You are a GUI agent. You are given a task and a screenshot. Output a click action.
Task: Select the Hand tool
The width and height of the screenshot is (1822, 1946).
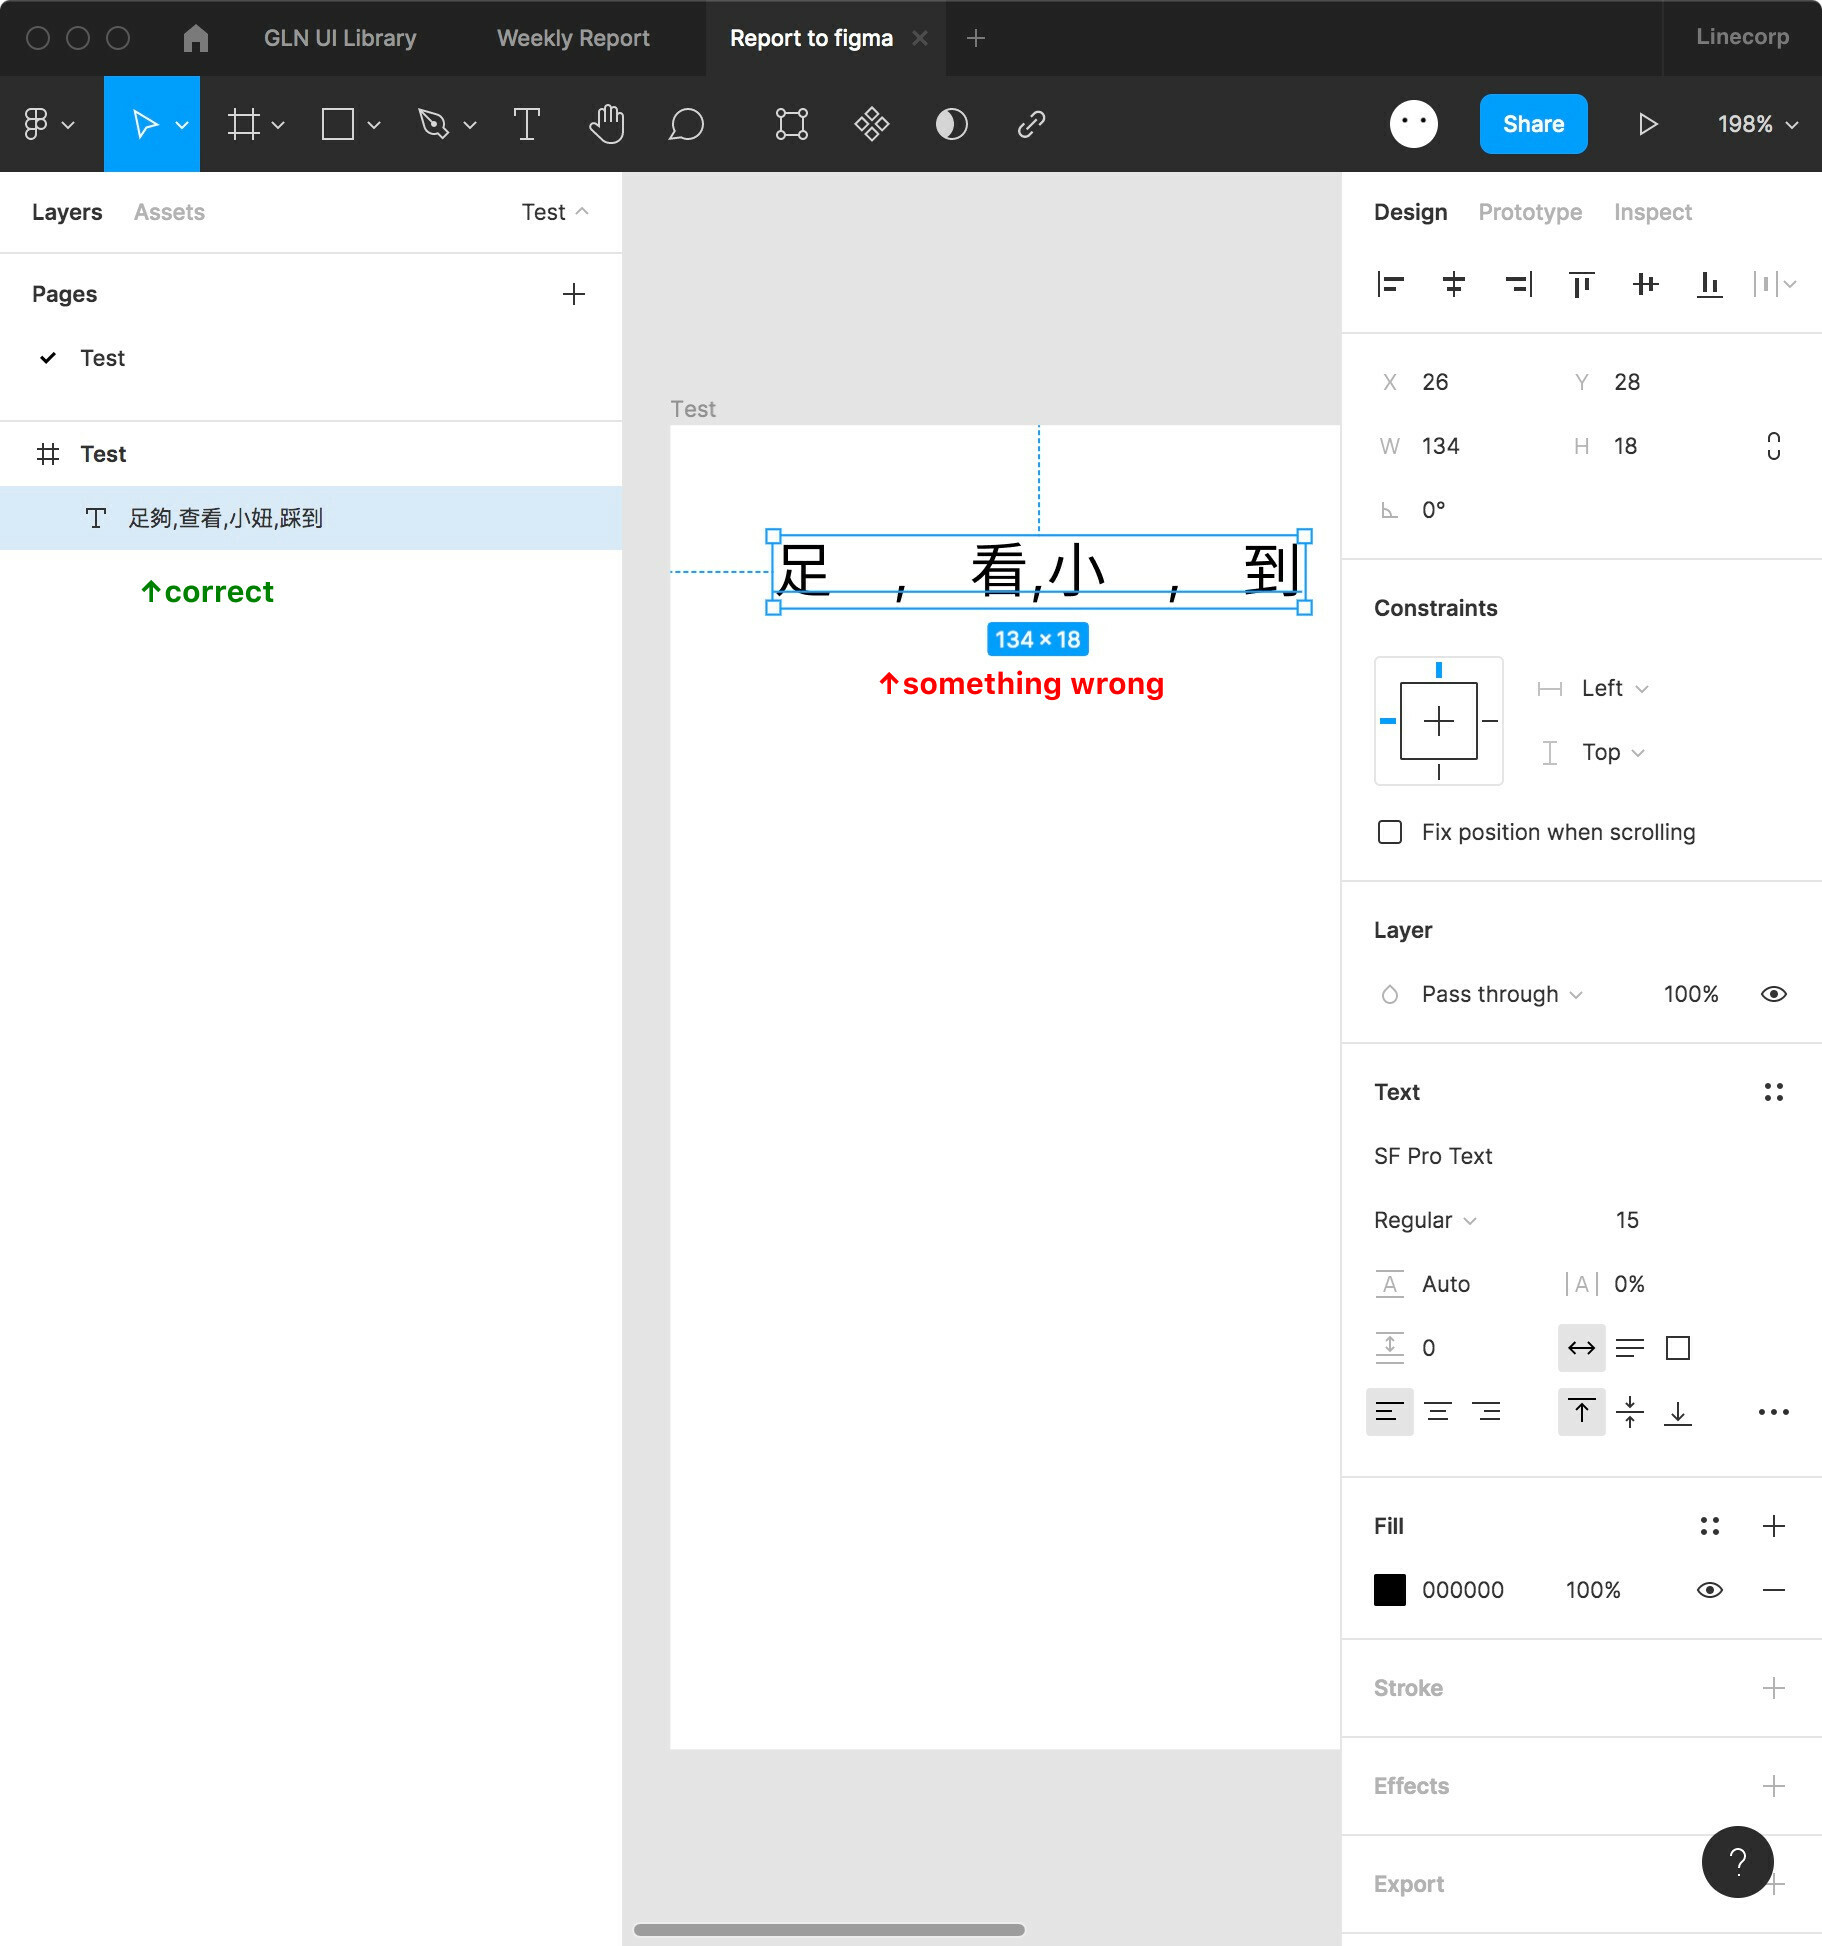(607, 124)
